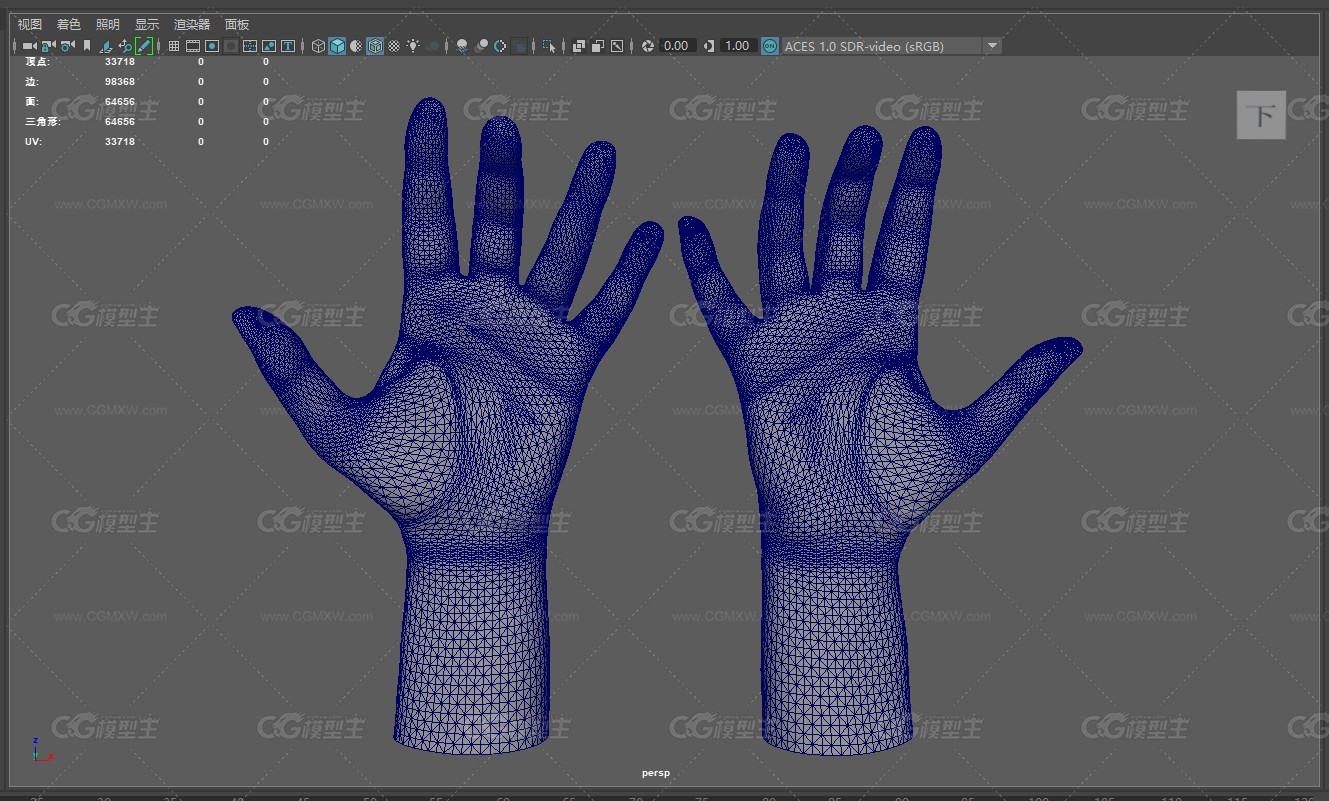
Task: Click Screen Space Ambient Occlusion icon
Action: (x=461, y=46)
